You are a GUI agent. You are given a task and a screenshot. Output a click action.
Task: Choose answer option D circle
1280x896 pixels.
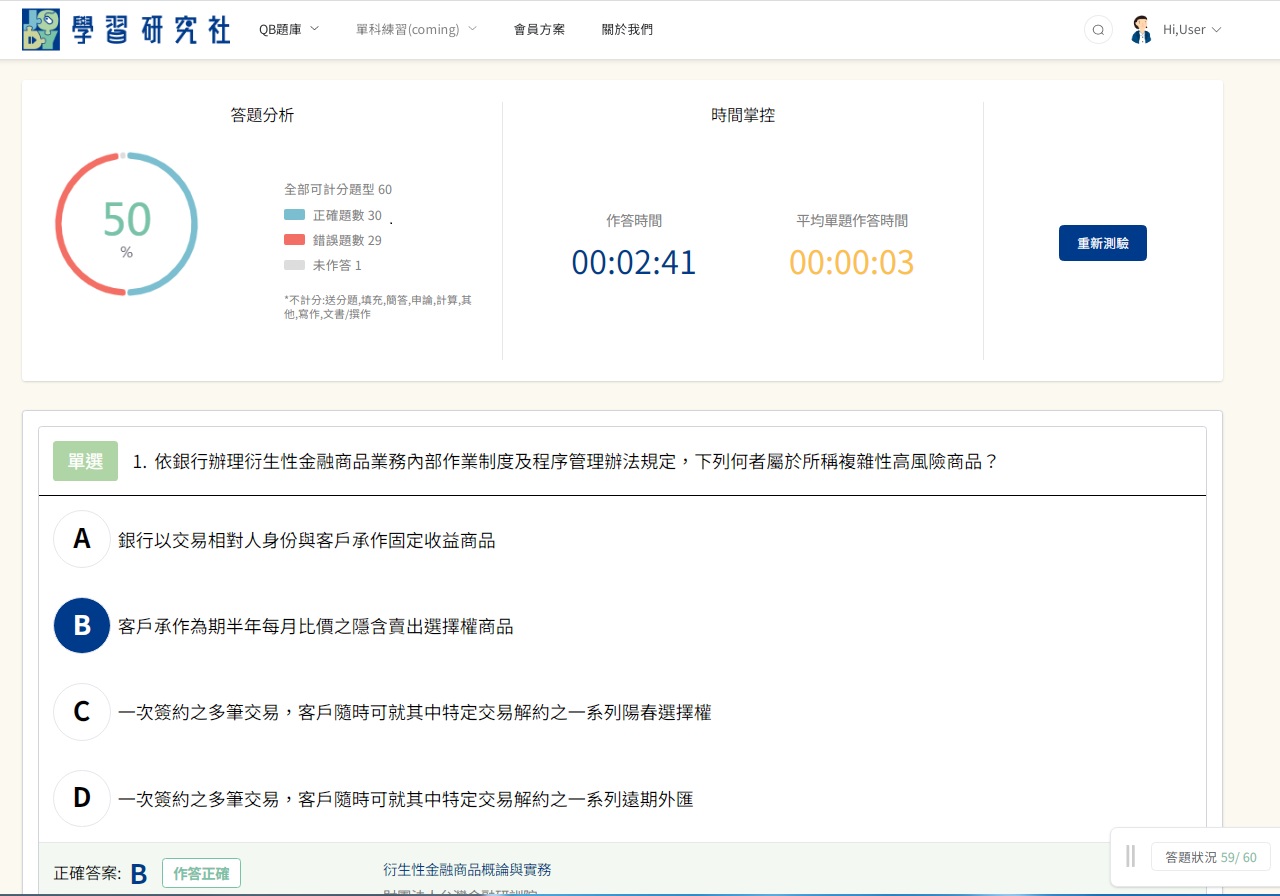(x=82, y=798)
